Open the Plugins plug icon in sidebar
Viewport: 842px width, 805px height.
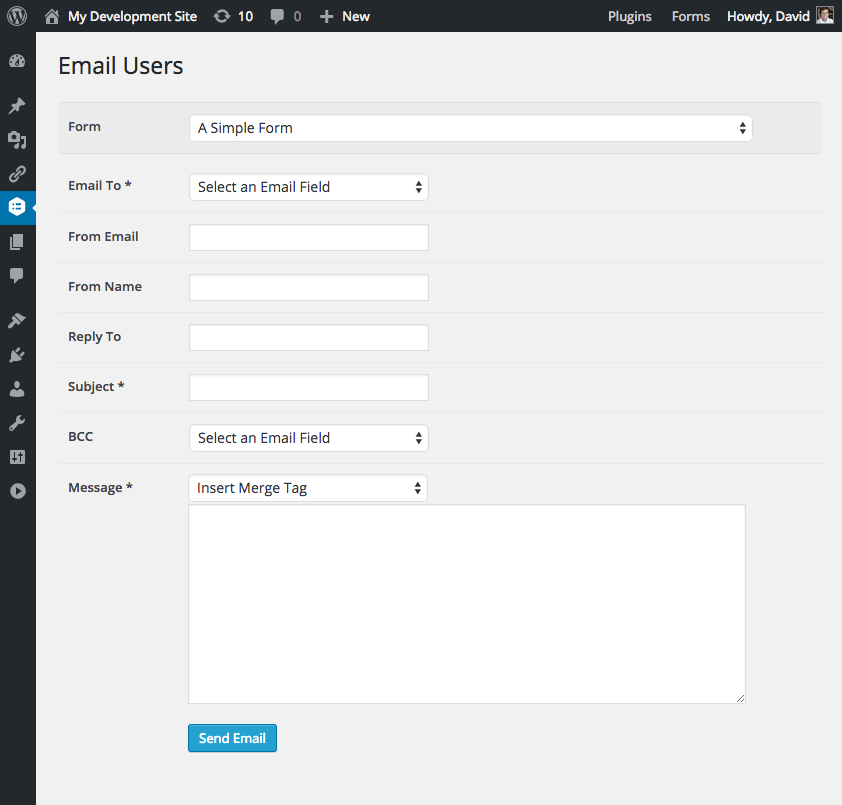pos(17,354)
